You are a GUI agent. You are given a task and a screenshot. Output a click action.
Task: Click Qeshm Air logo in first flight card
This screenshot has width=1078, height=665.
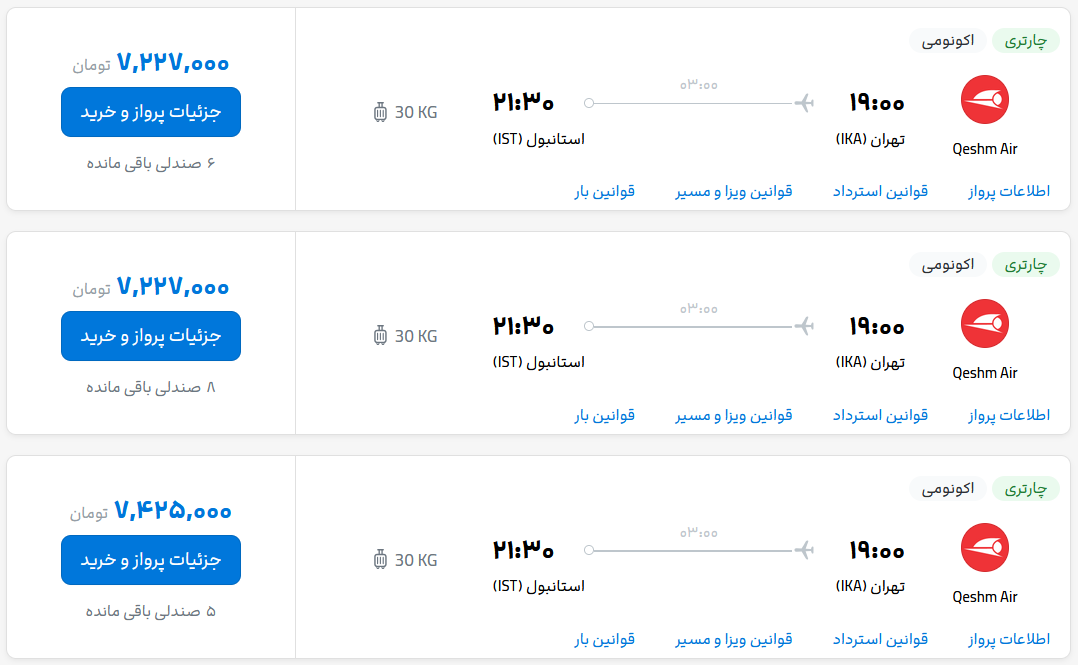984,100
